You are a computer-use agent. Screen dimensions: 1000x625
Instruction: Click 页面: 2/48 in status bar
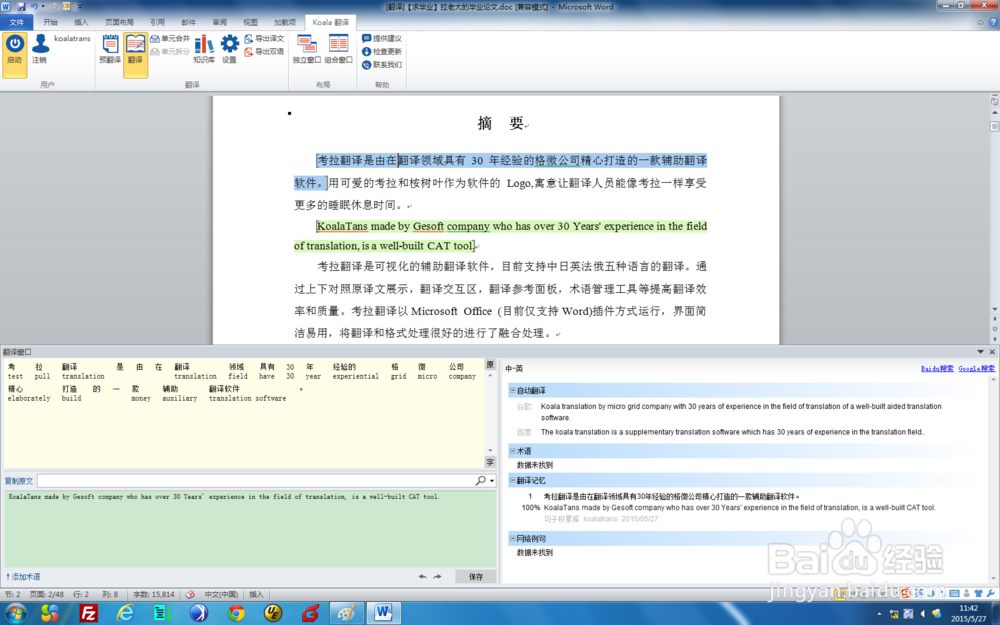[47, 594]
